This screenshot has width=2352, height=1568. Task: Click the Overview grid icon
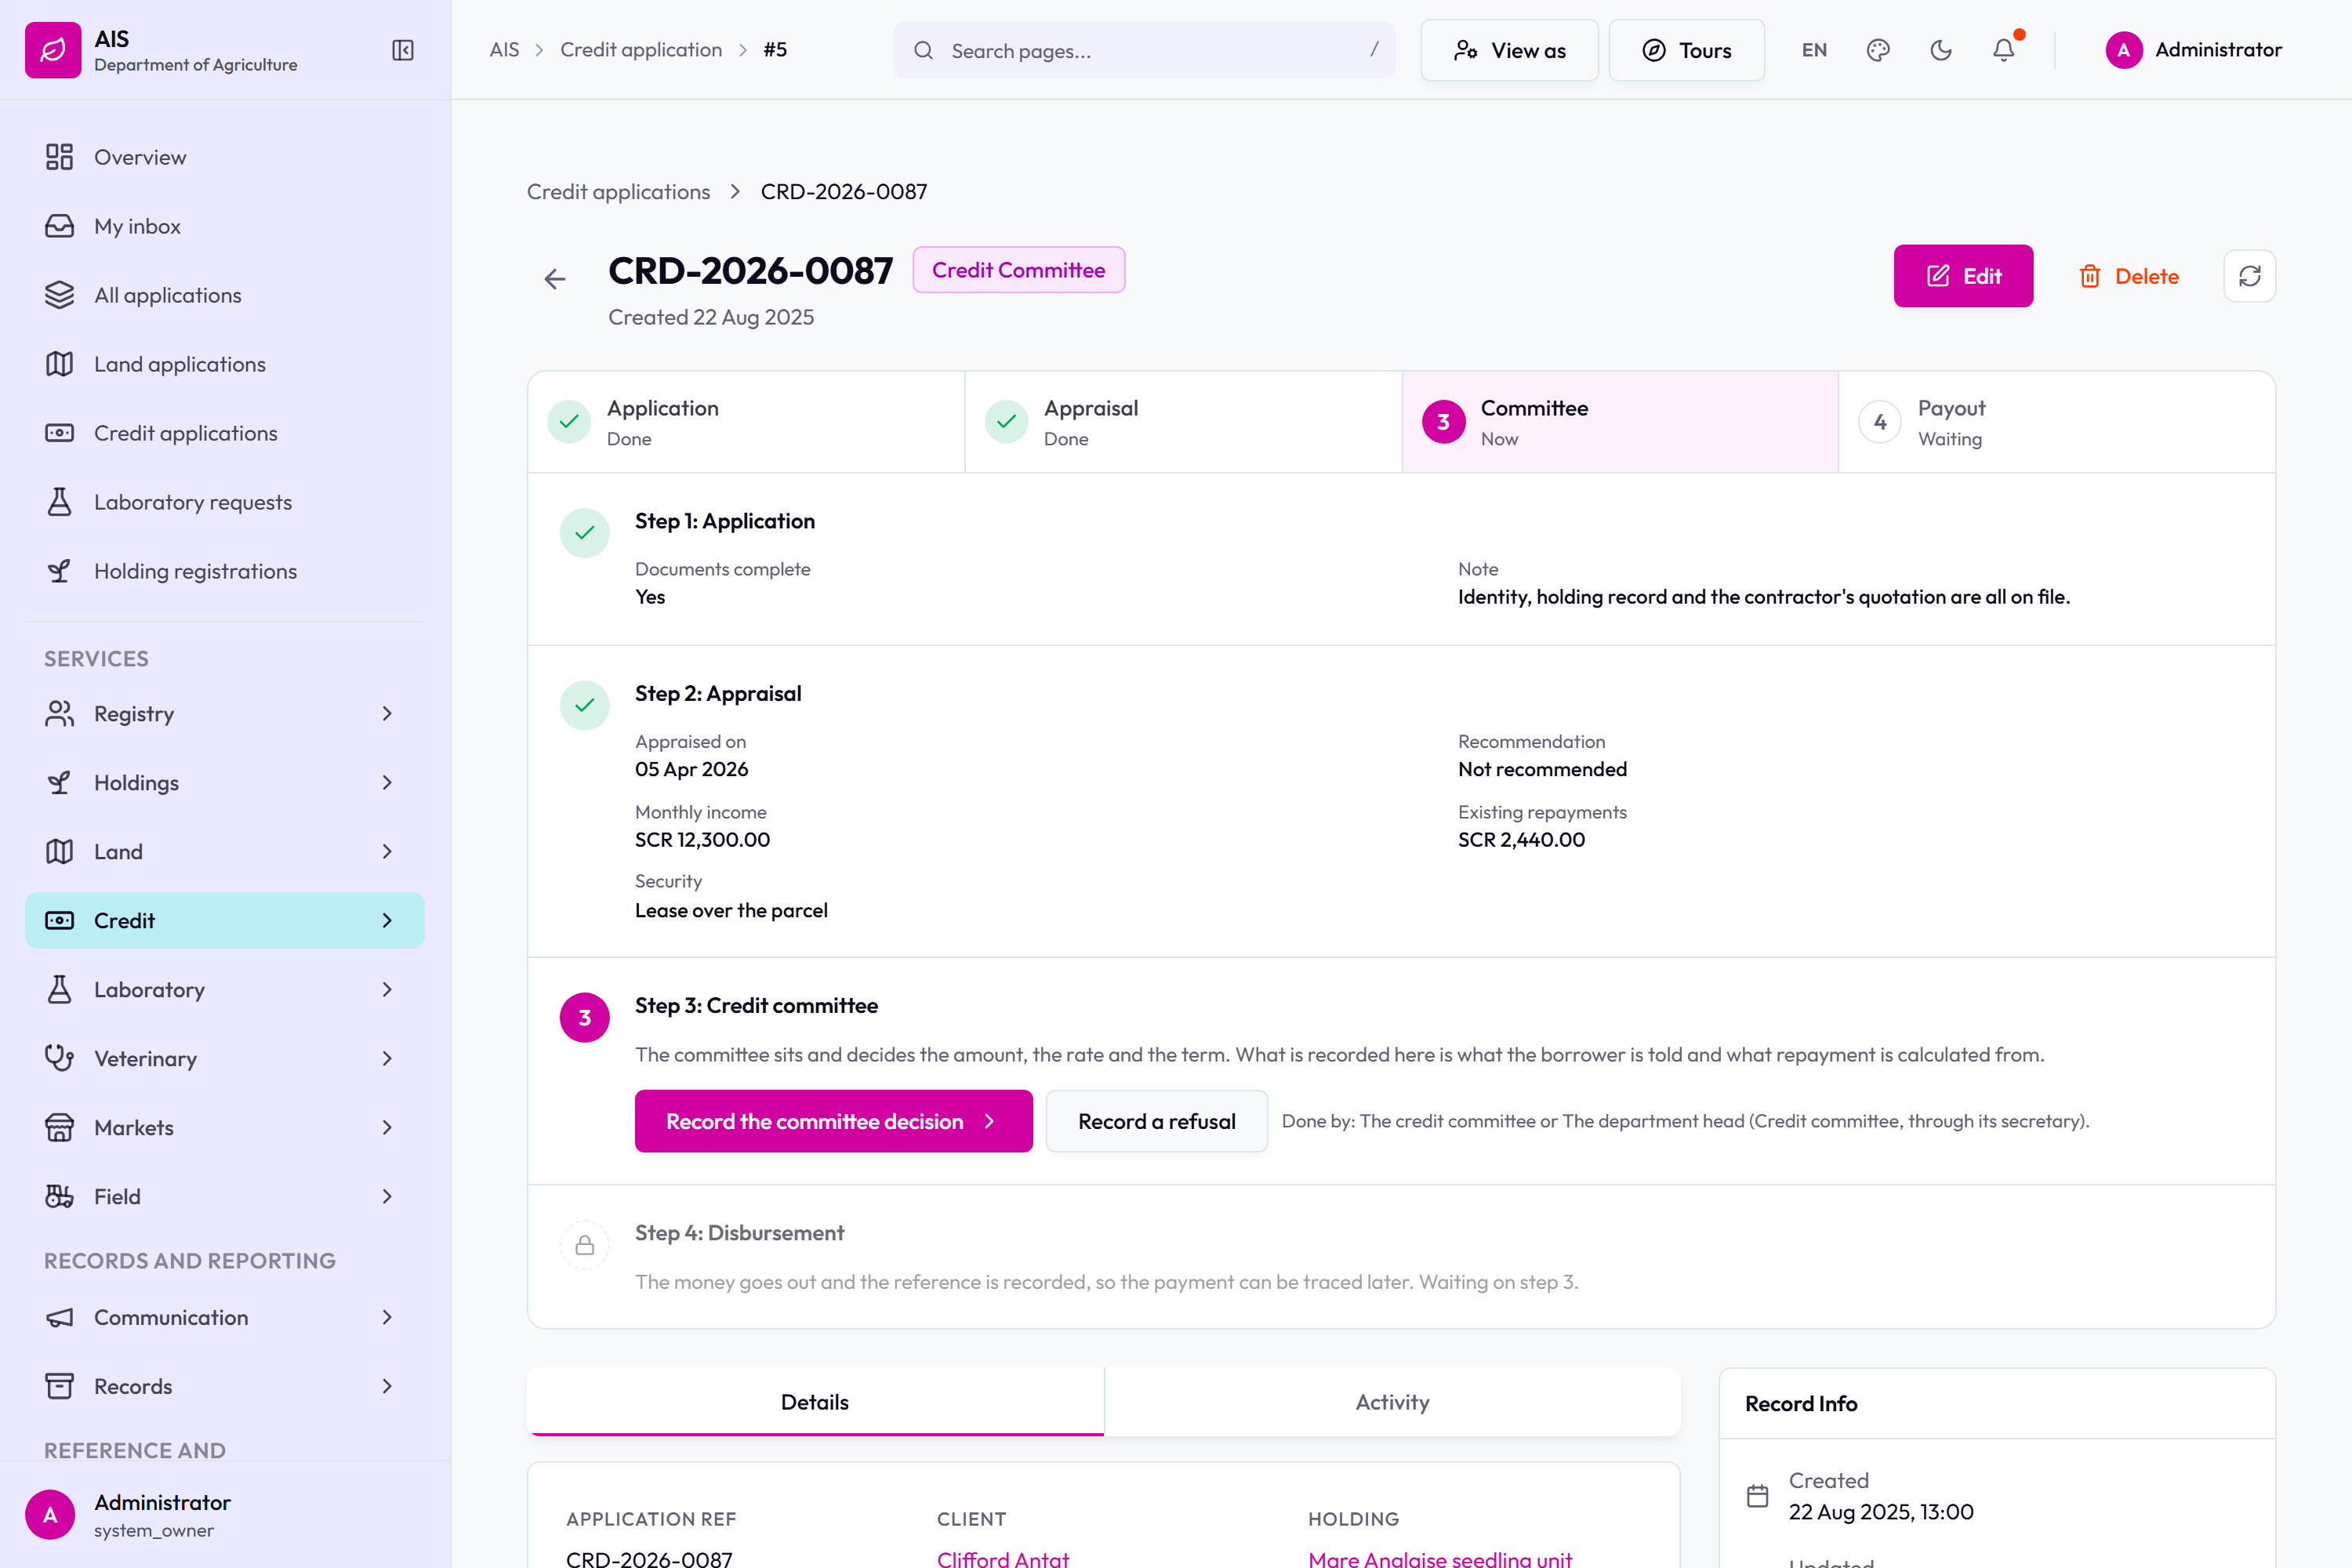59,157
